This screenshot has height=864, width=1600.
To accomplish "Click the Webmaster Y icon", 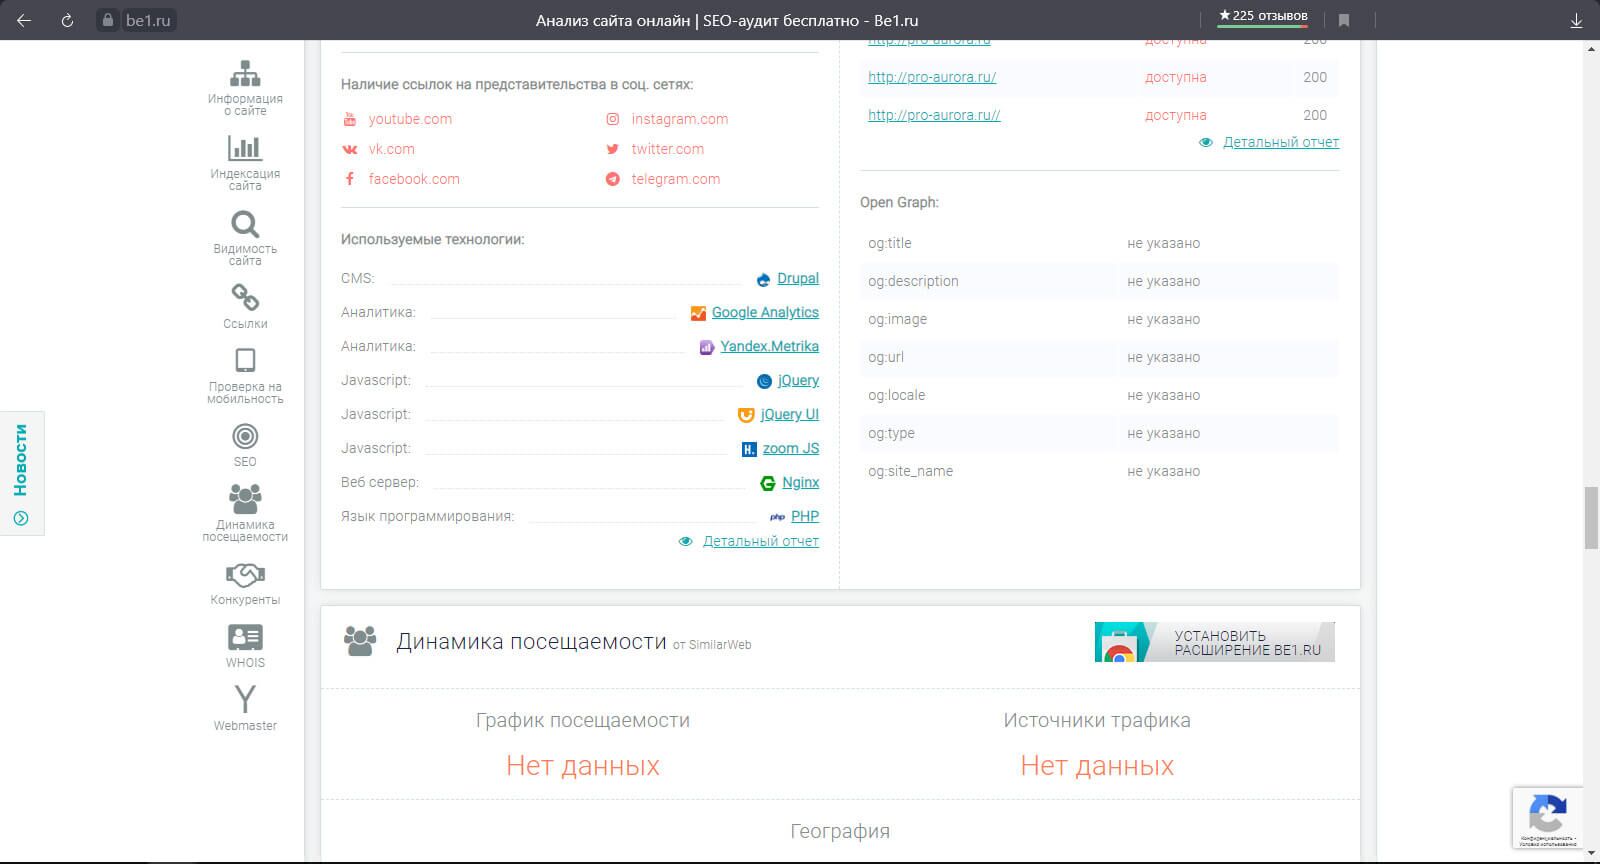I will (x=245, y=699).
